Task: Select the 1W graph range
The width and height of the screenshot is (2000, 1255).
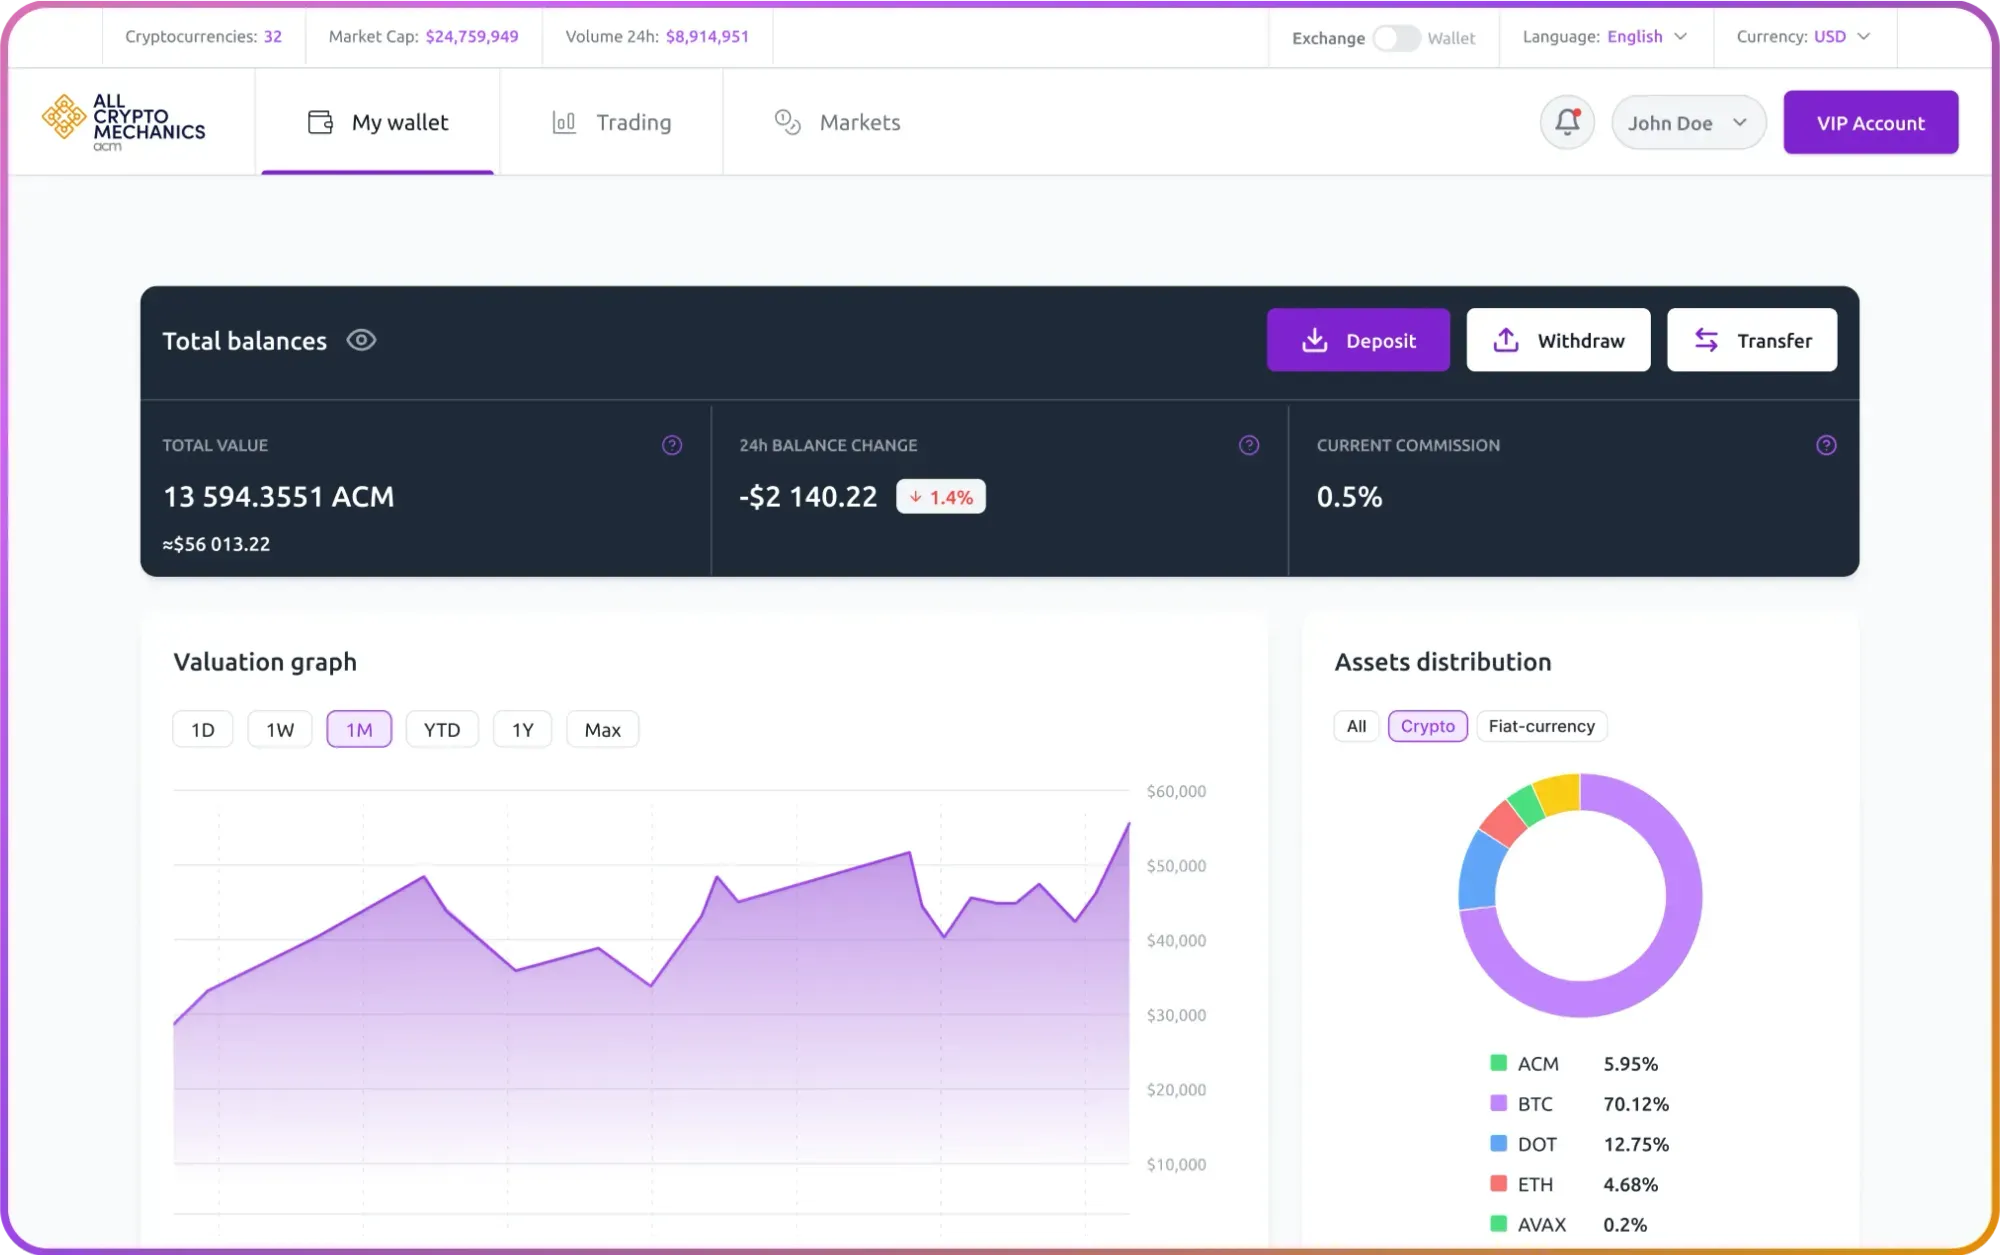Action: click(x=280, y=729)
